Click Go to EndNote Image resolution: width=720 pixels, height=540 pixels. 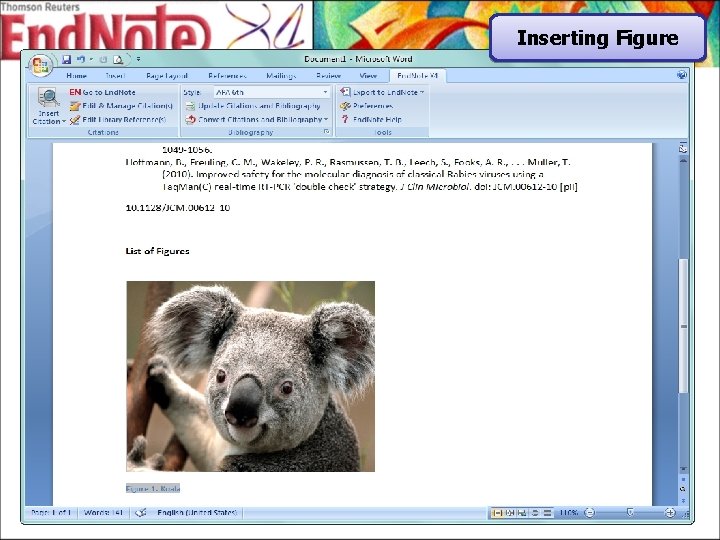(102, 92)
